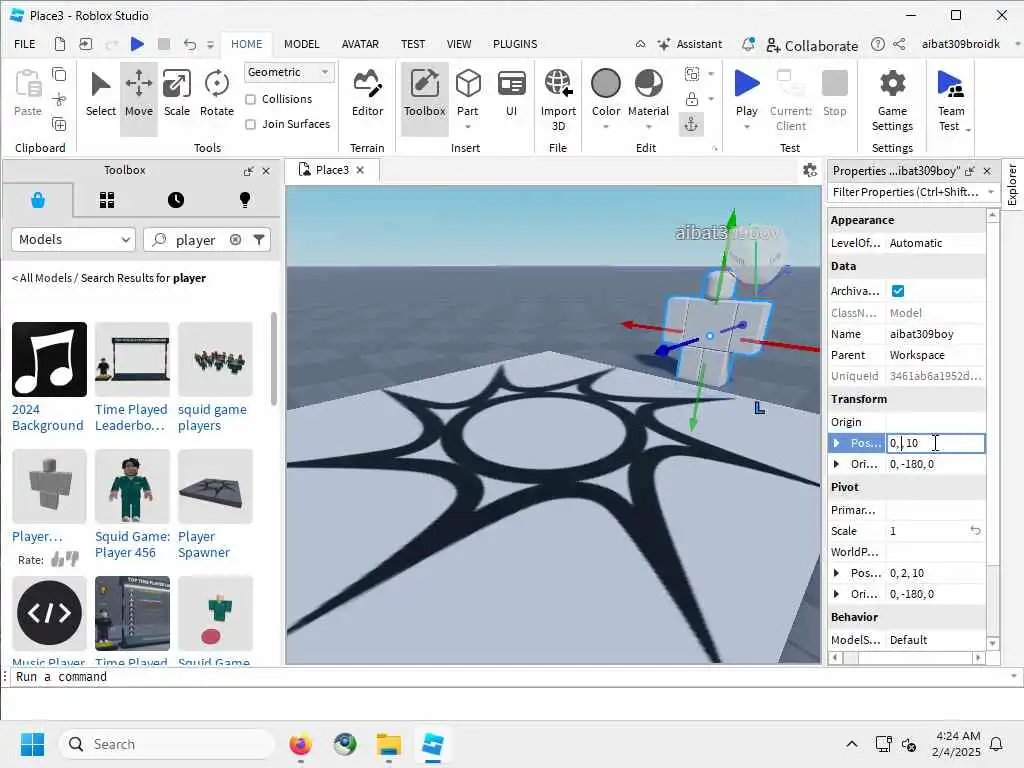Activate the Scale tool
This screenshot has width=1024, height=768.
click(x=176, y=95)
